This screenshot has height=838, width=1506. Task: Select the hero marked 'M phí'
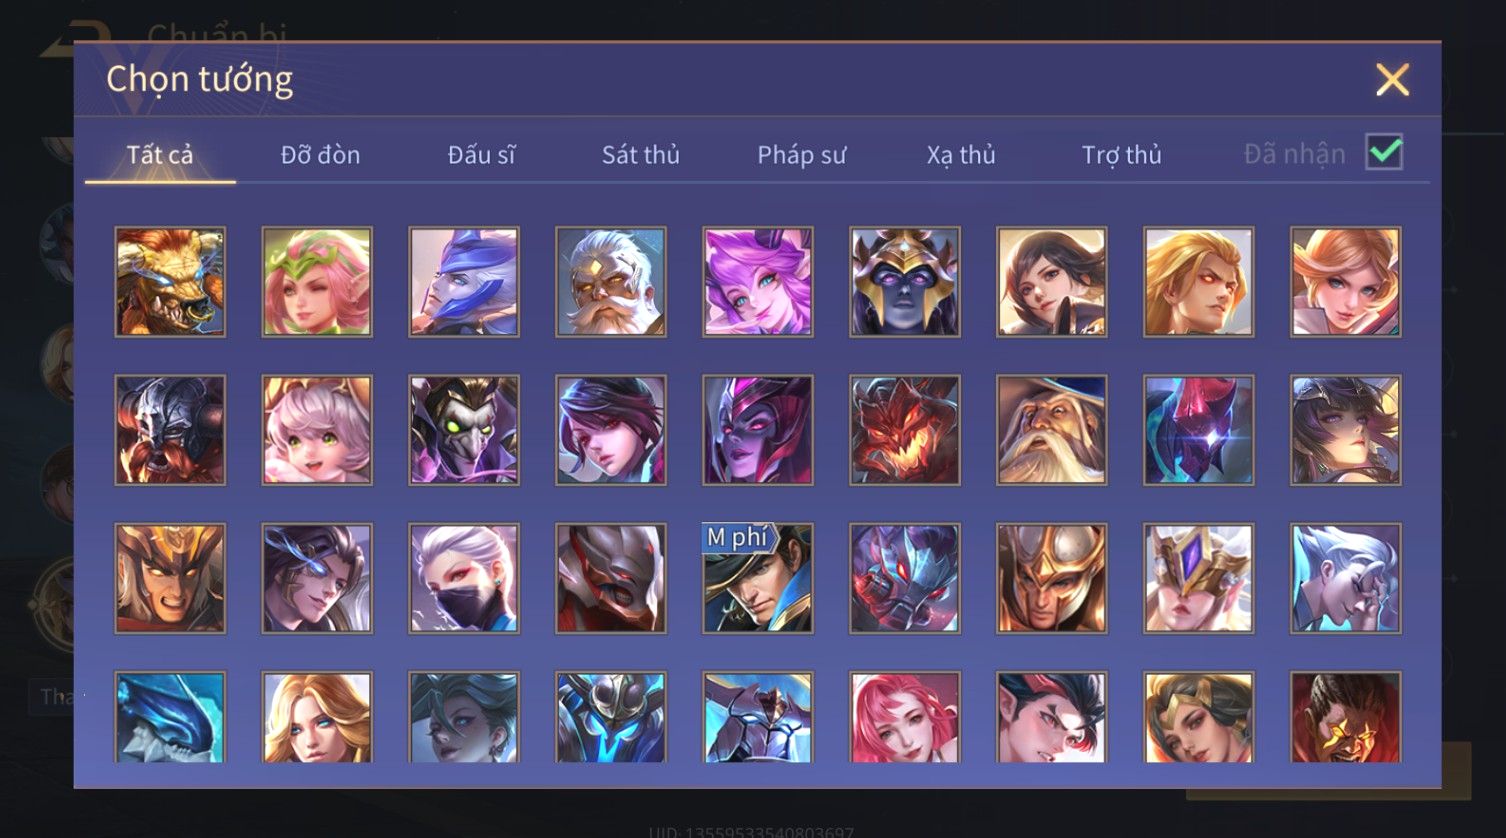click(758, 578)
